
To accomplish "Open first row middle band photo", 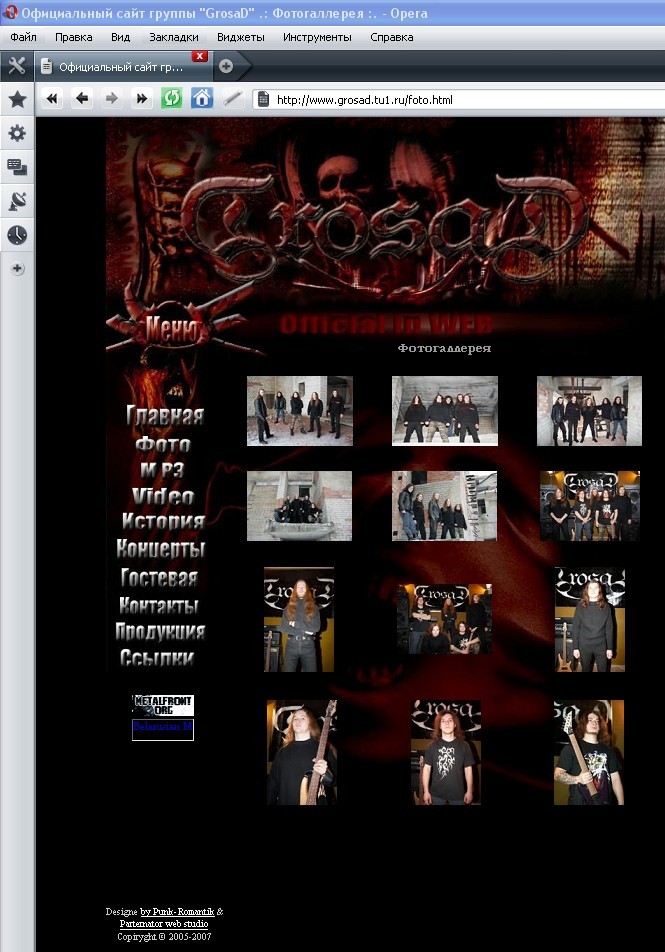I will 445,411.
